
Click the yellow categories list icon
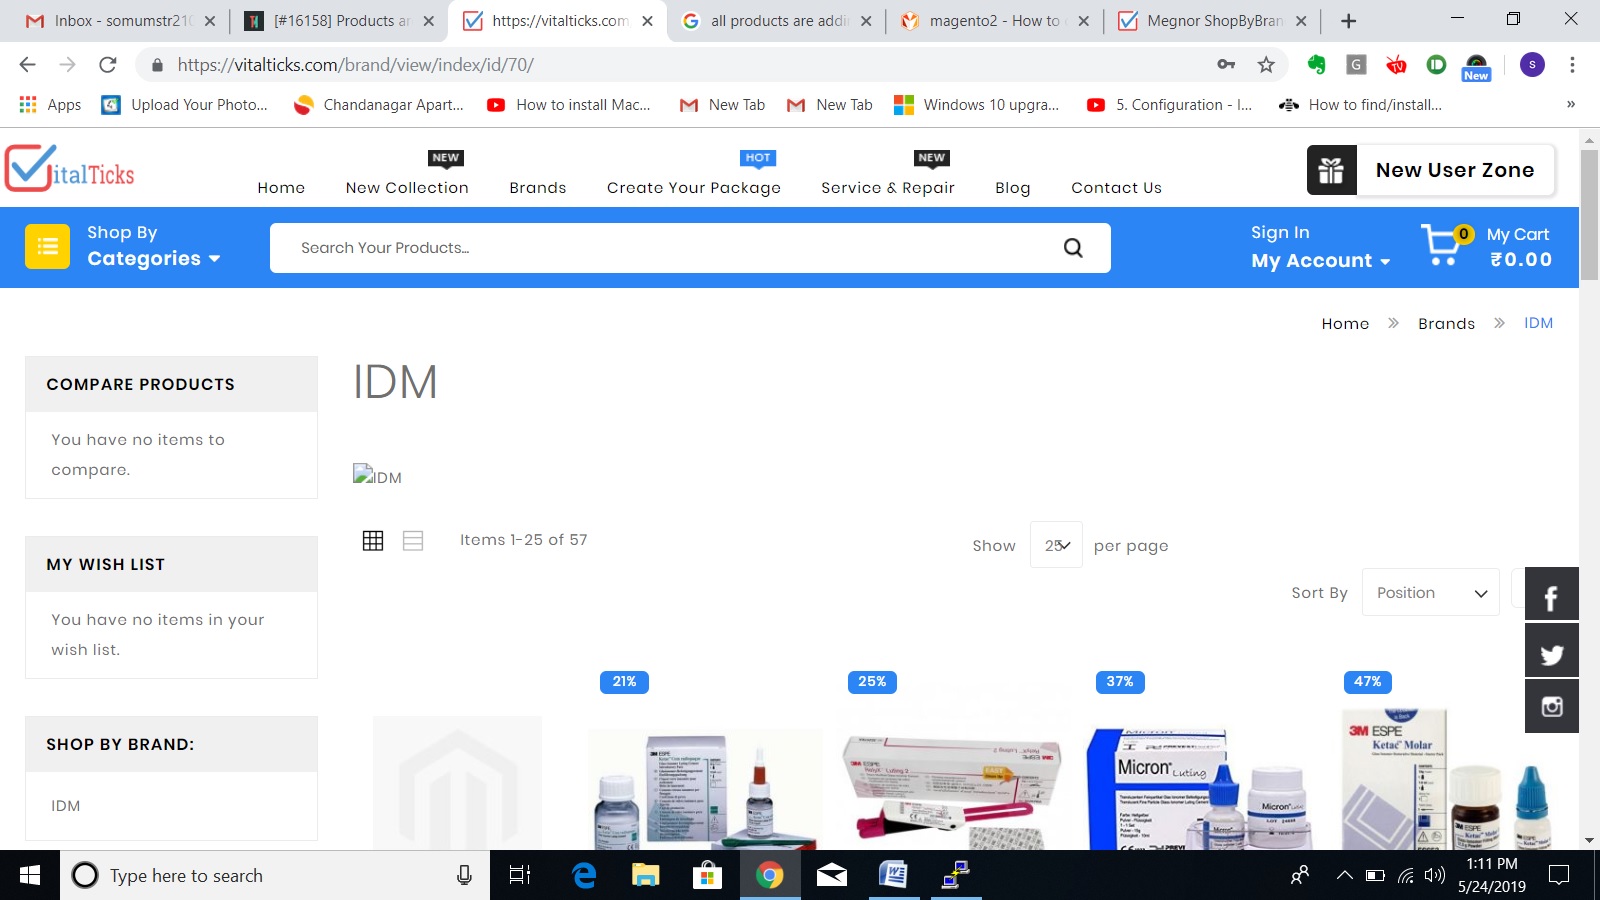pos(47,247)
